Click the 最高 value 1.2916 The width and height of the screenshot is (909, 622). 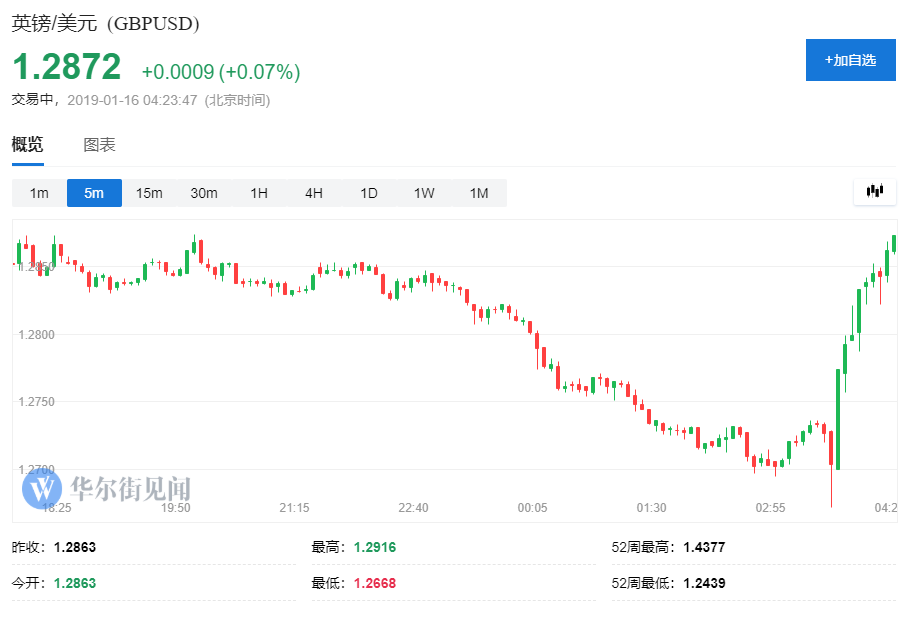tap(369, 547)
